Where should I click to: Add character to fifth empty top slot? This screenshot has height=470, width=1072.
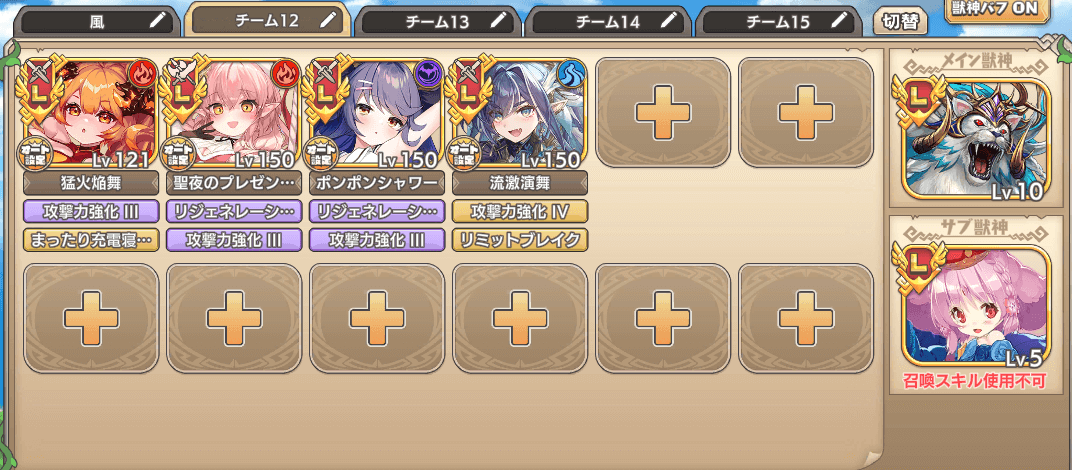pos(662,112)
